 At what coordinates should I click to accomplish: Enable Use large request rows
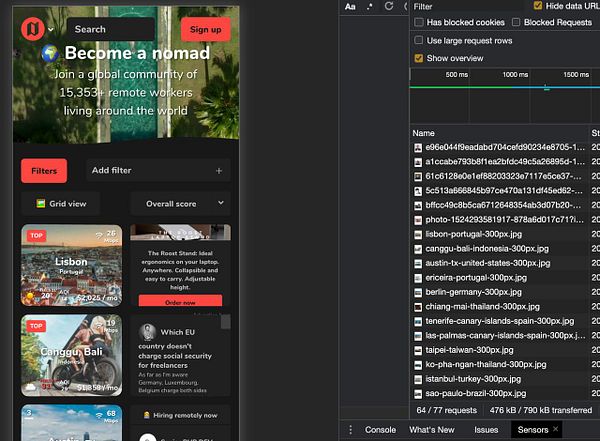pos(419,40)
